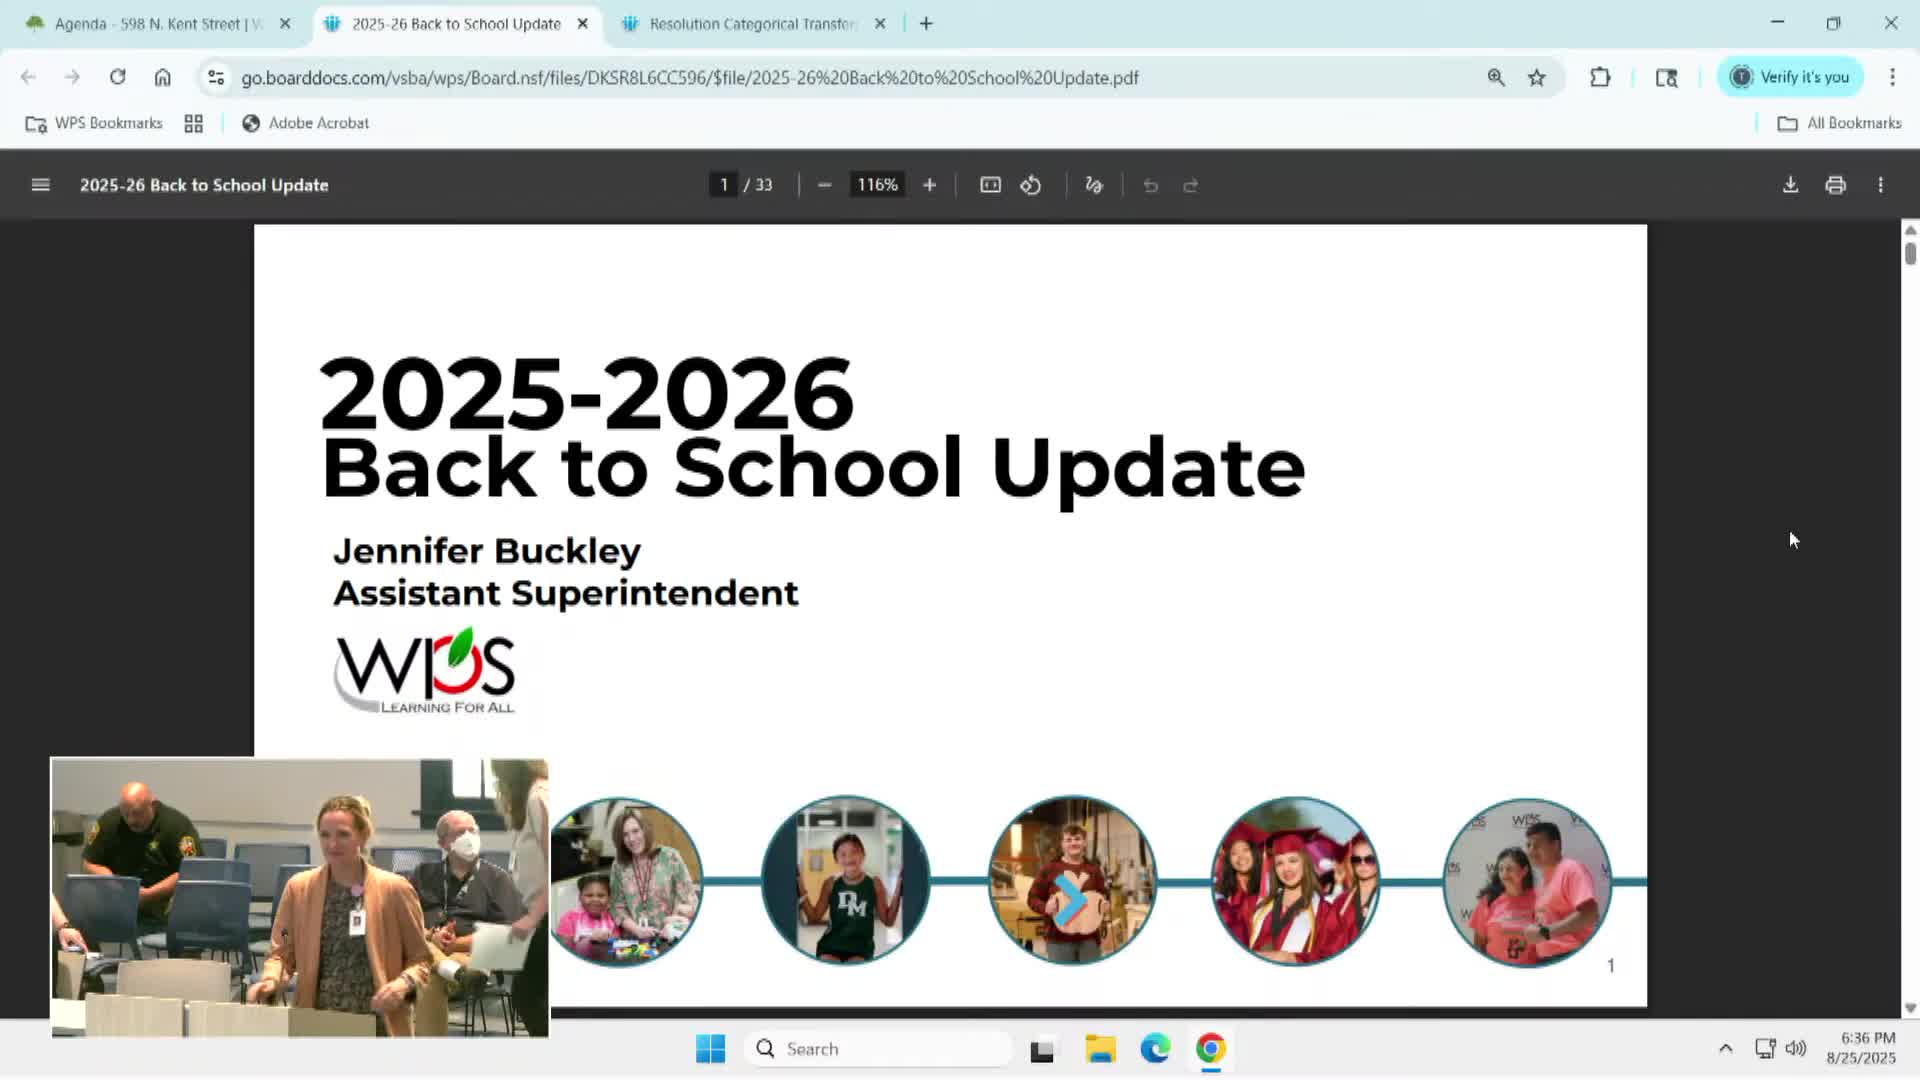The image size is (1920, 1080).
Task: Click the Redo icon in PDF toolbar
Action: tap(1191, 185)
